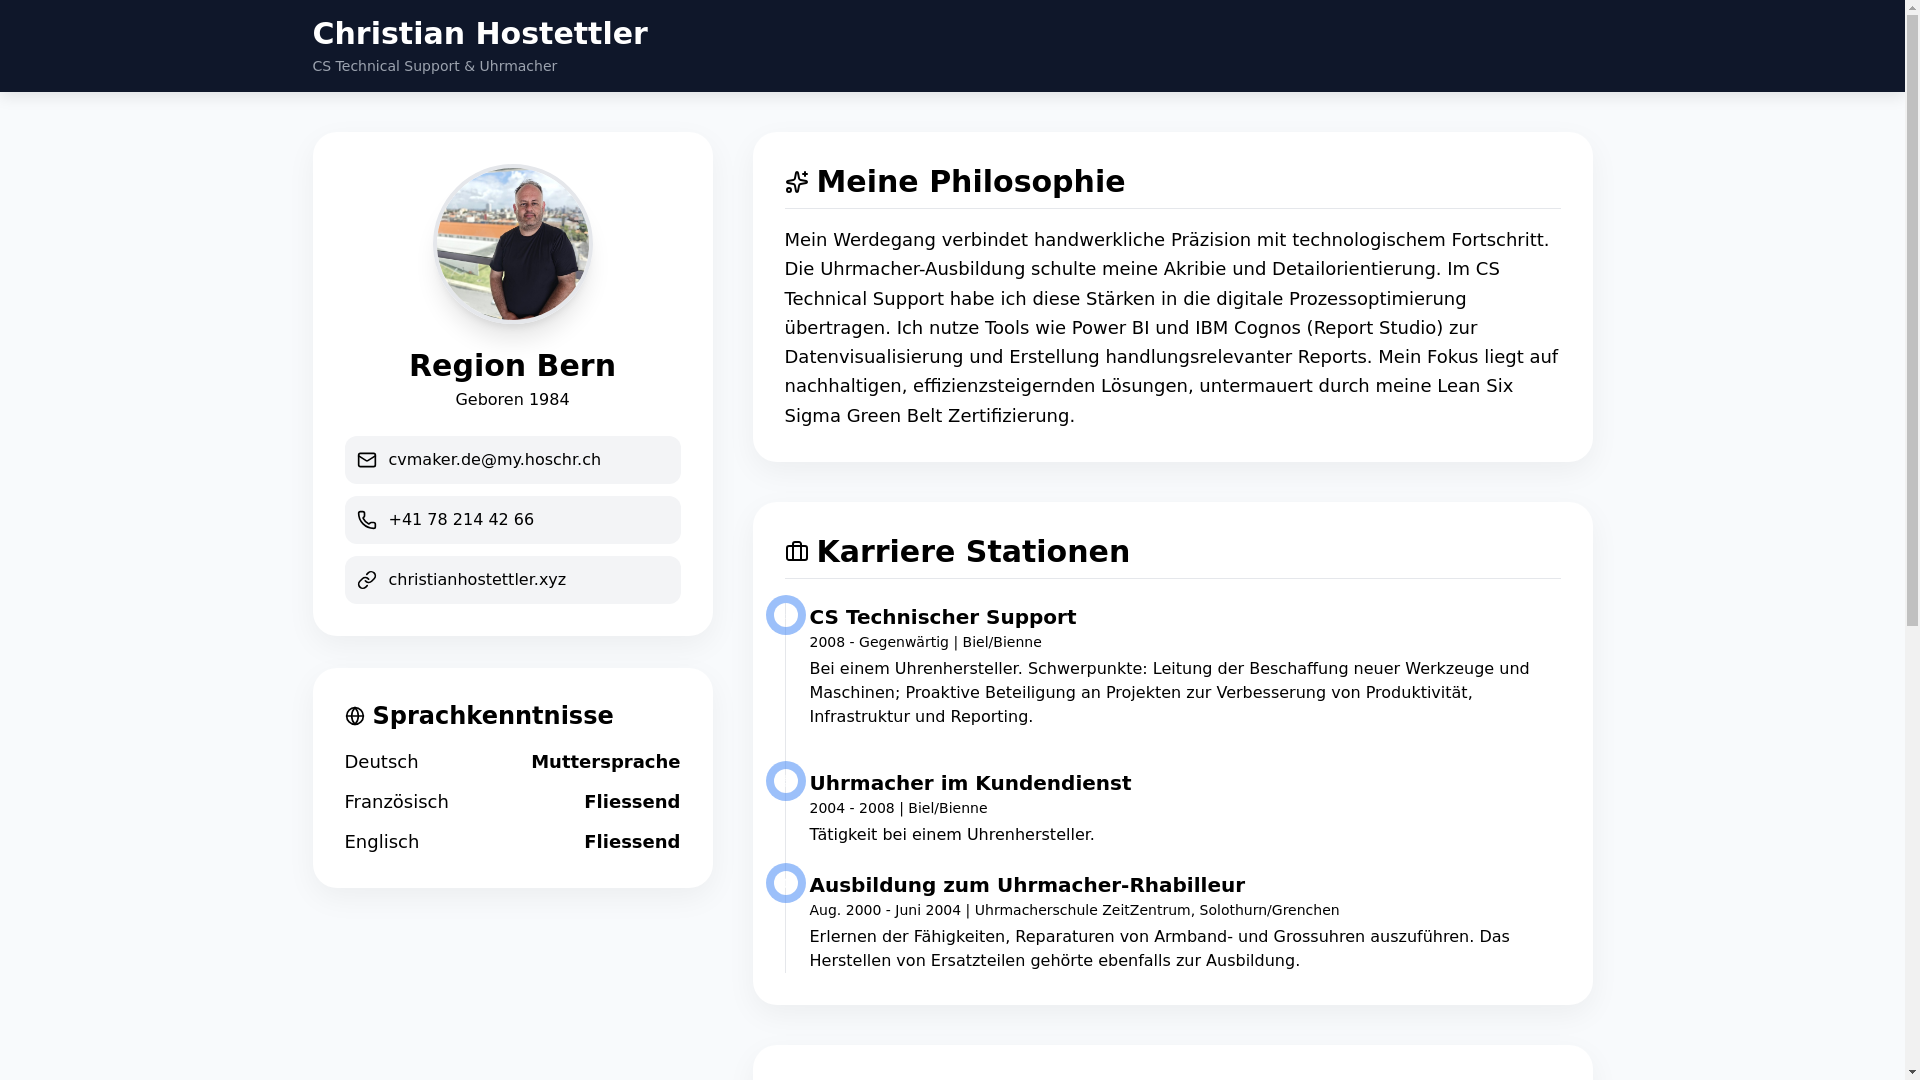
Task: Click the Christian Hostettler header title
Action: pos(480,34)
